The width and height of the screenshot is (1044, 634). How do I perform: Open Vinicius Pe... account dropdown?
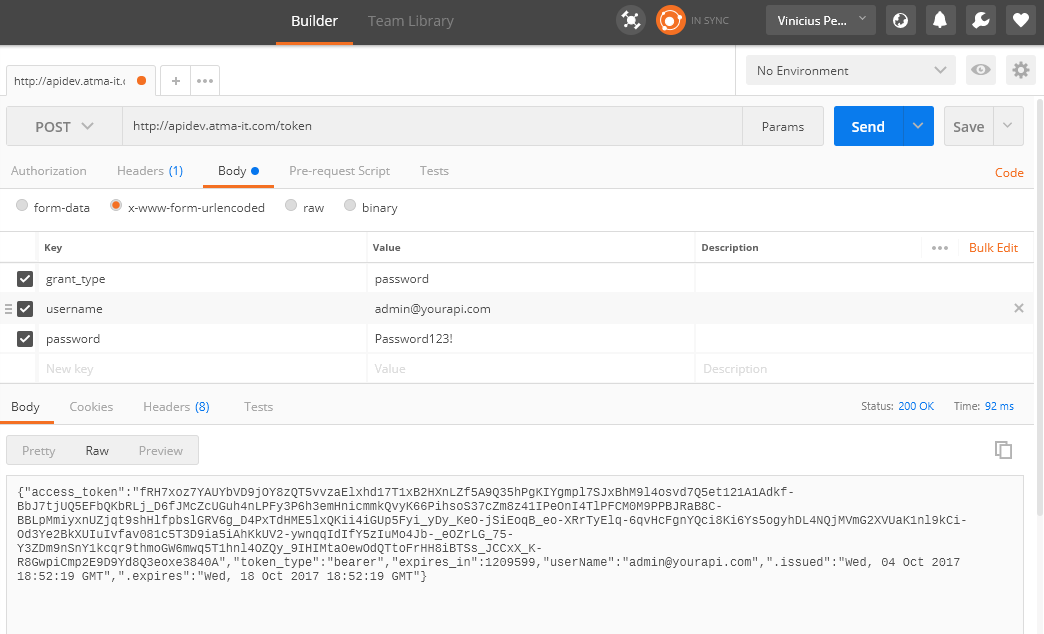pyautogui.click(x=821, y=21)
